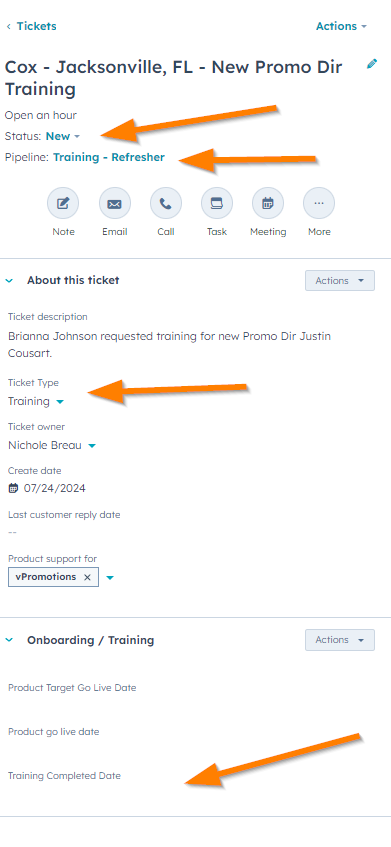Collapse the About this ticket section

coord(9,281)
